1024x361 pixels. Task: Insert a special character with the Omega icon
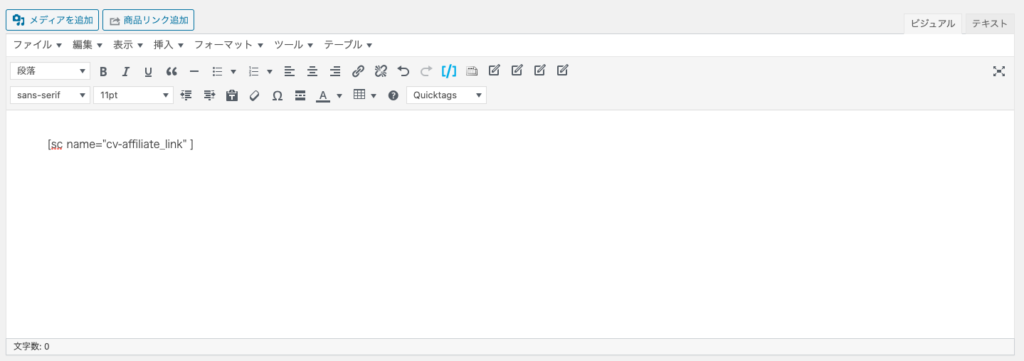pos(277,95)
